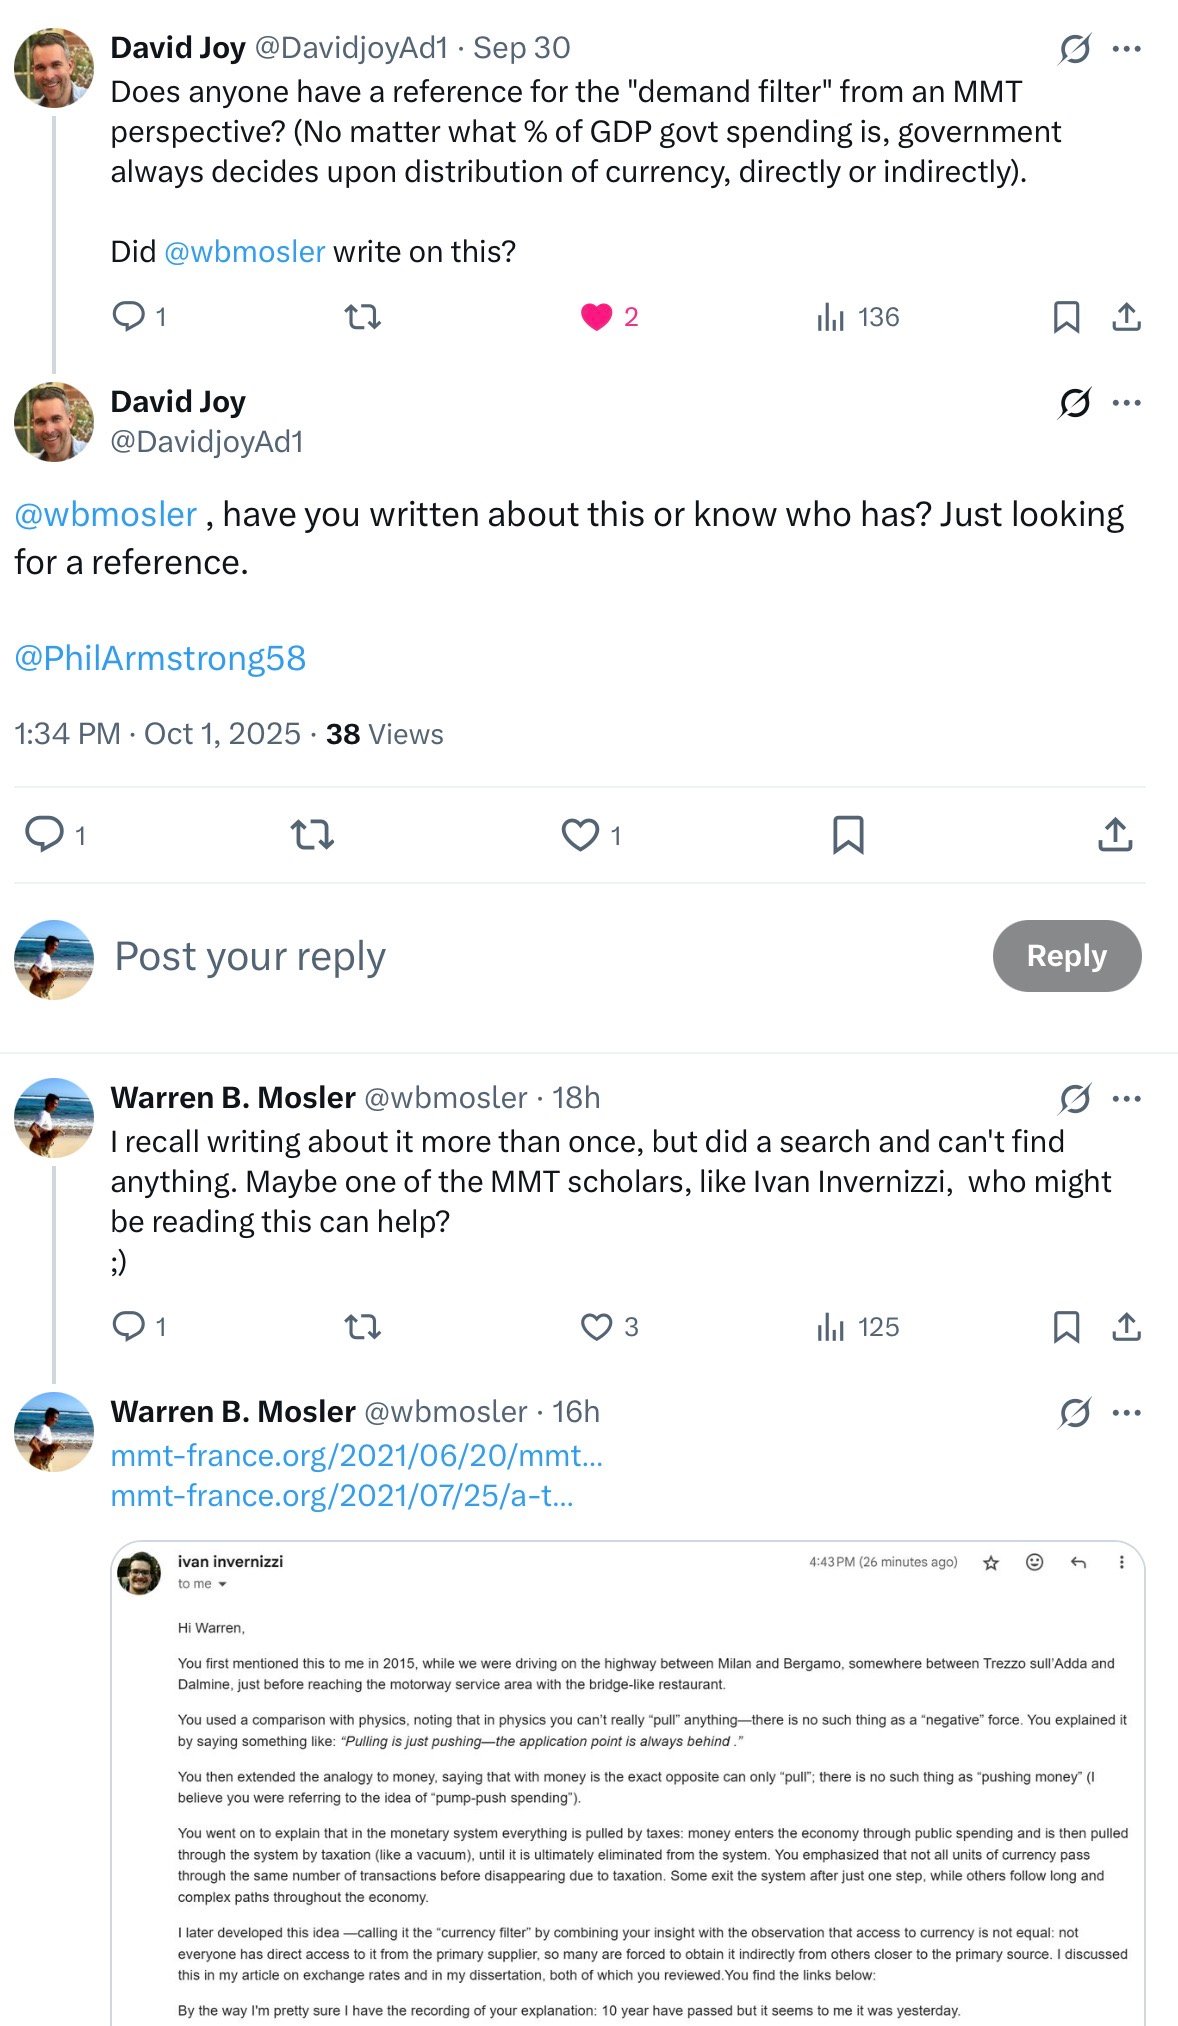The image size is (1178, 2026).
Task: Unlike David Joy's Sep 30 post (pink heart)
Action: 597,317
